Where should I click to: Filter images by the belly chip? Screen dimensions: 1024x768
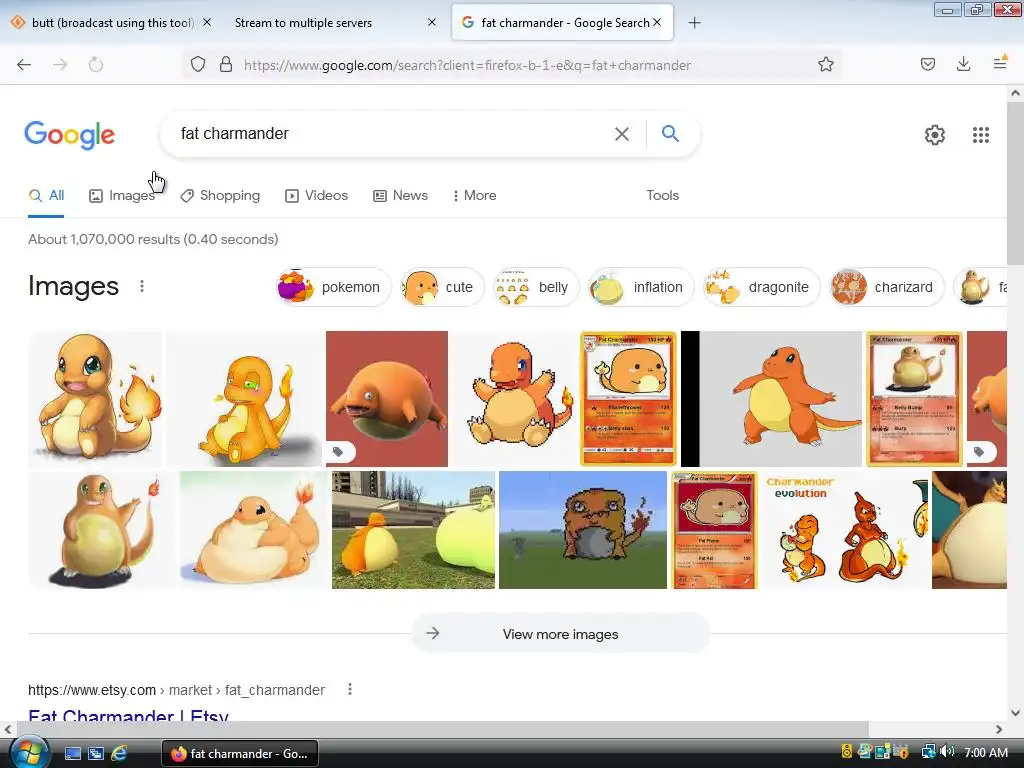(536, 287)
